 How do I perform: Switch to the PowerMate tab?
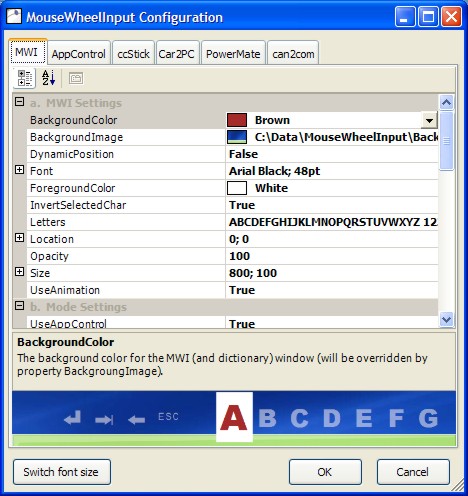point(233,54)
